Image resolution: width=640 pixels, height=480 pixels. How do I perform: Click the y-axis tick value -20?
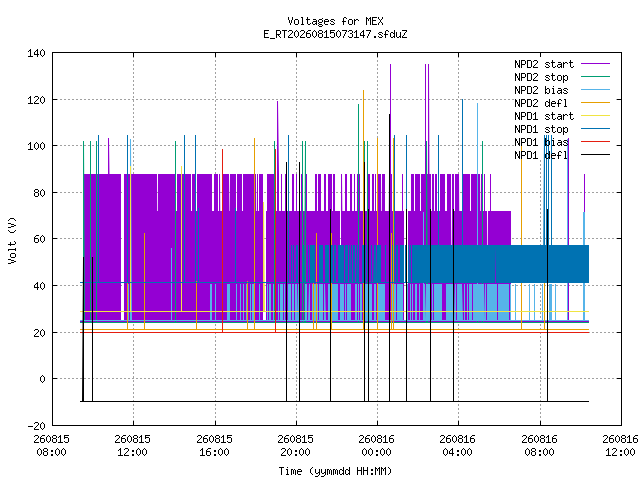point(36,426)
